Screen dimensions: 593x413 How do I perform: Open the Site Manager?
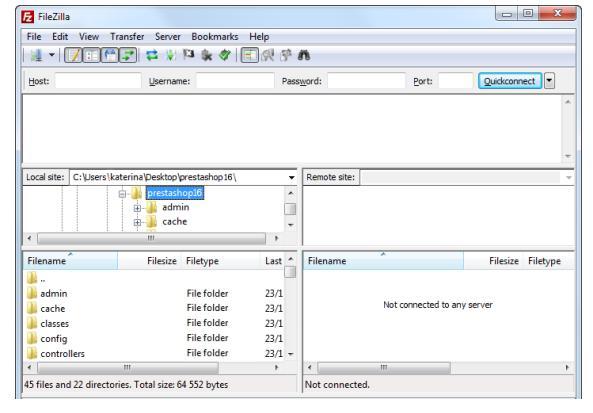click(x=37, y=56)
